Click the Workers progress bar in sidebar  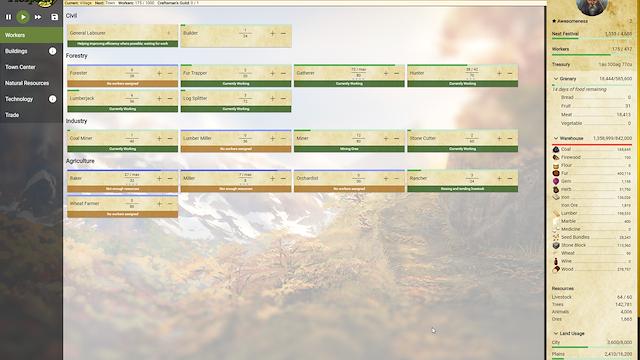(592, 54)
